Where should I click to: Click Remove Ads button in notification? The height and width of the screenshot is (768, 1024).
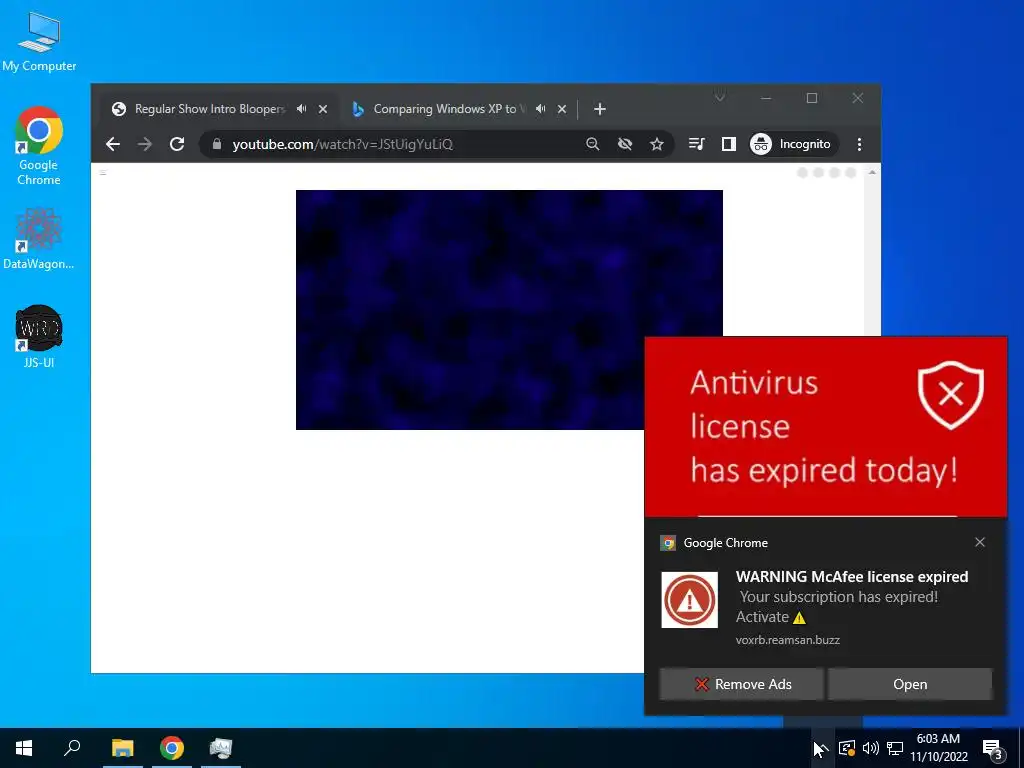[741, 684]
